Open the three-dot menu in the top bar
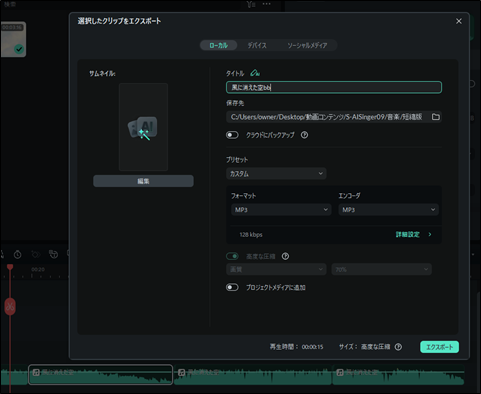Image resolution: width=481 pixels, height=394 pixels. [267, 4]
